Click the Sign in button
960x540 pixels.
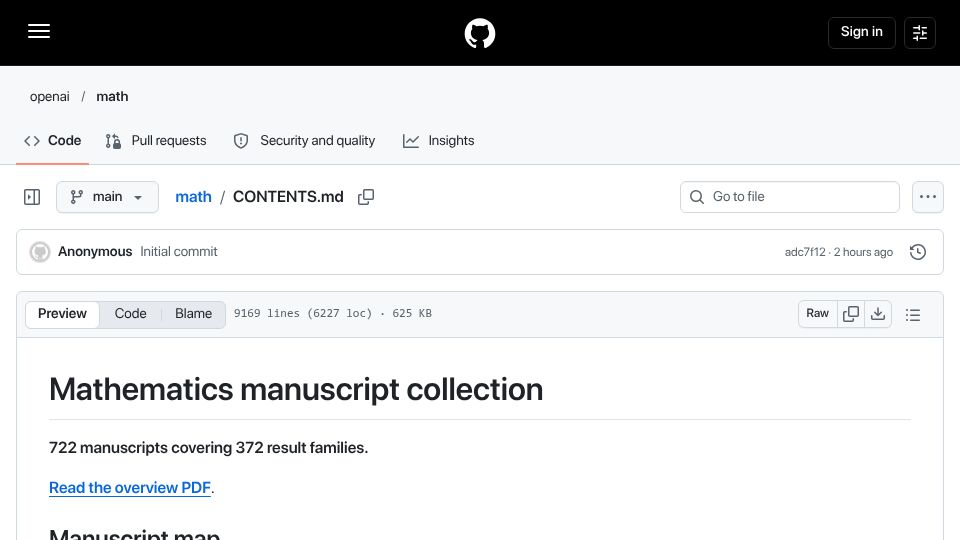(861, 32)
